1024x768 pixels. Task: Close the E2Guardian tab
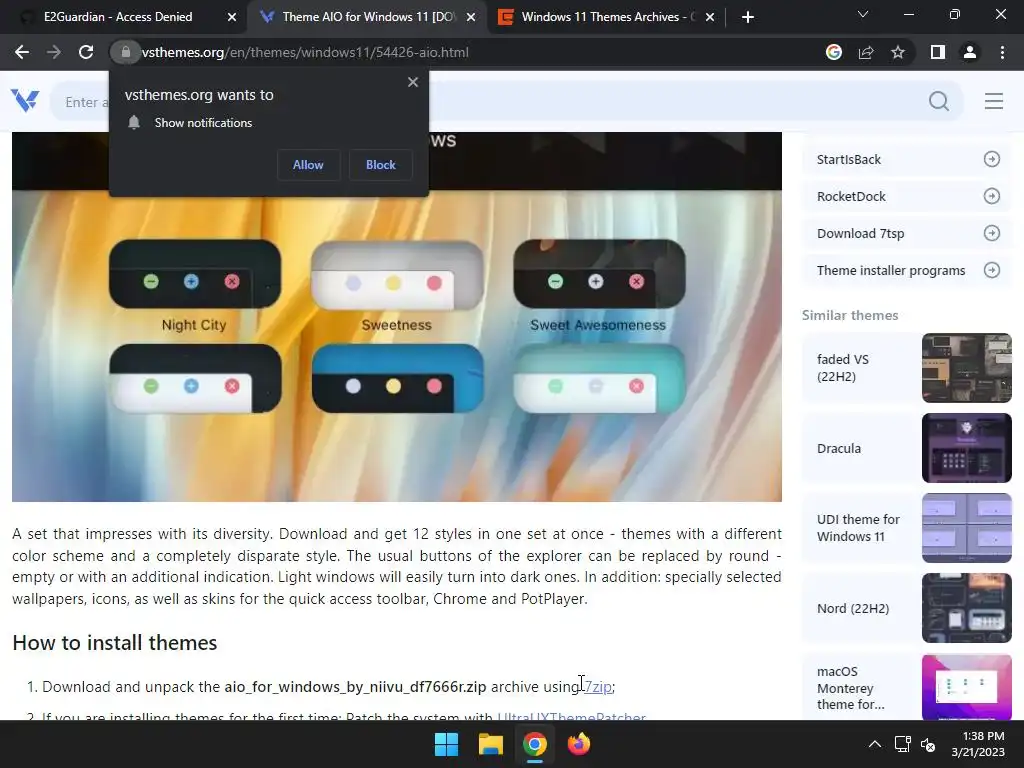[x=232, y=17]
